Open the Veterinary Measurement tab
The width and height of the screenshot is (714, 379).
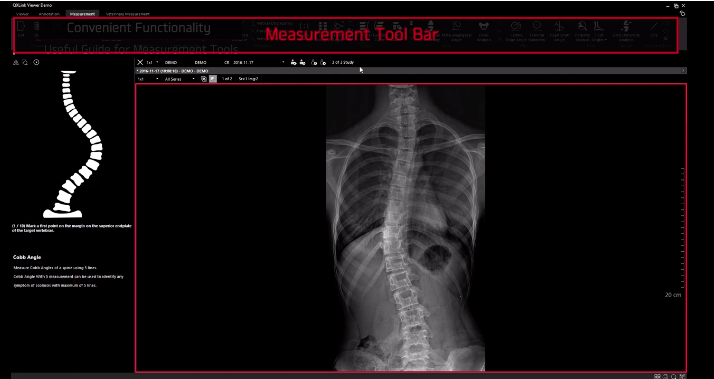pos(128,14)
